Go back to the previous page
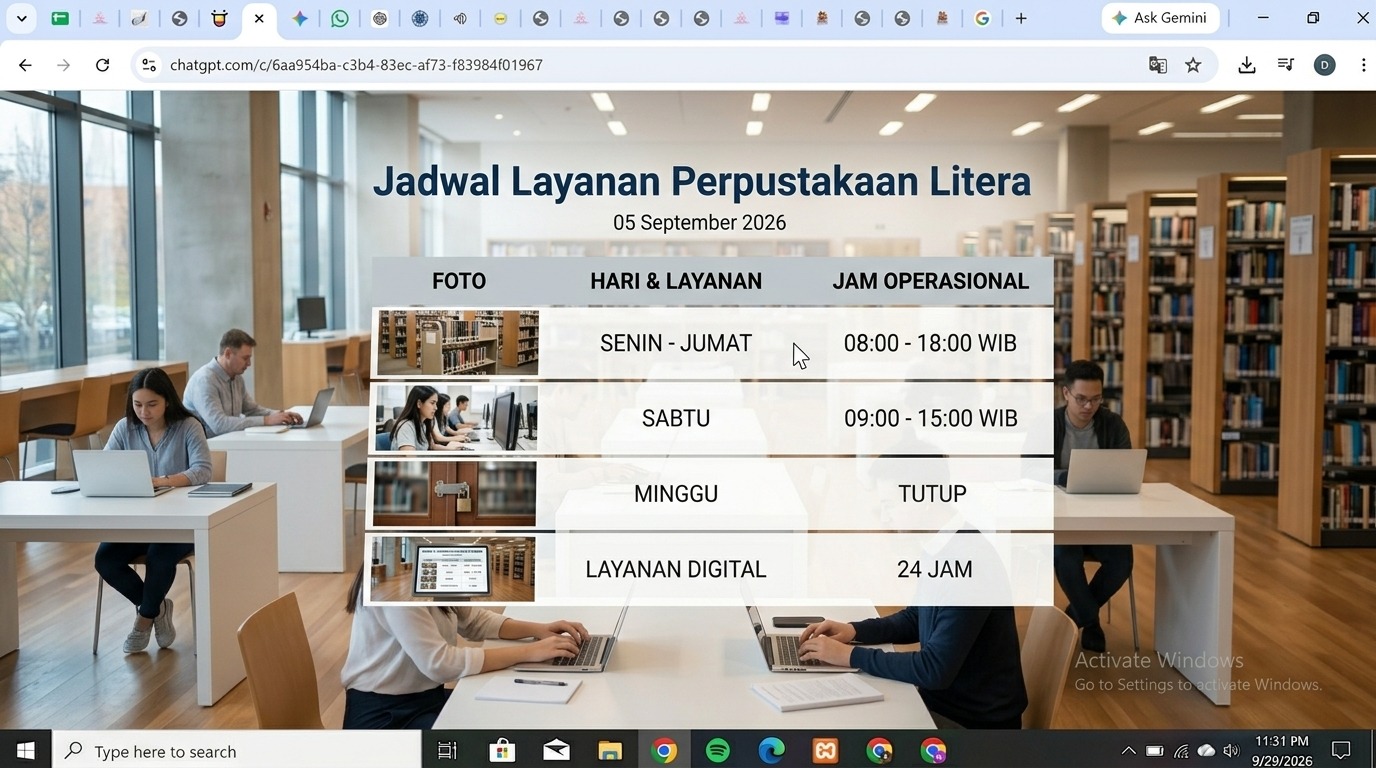Screen dimensions: 1376x768 [x=25, y=65]
